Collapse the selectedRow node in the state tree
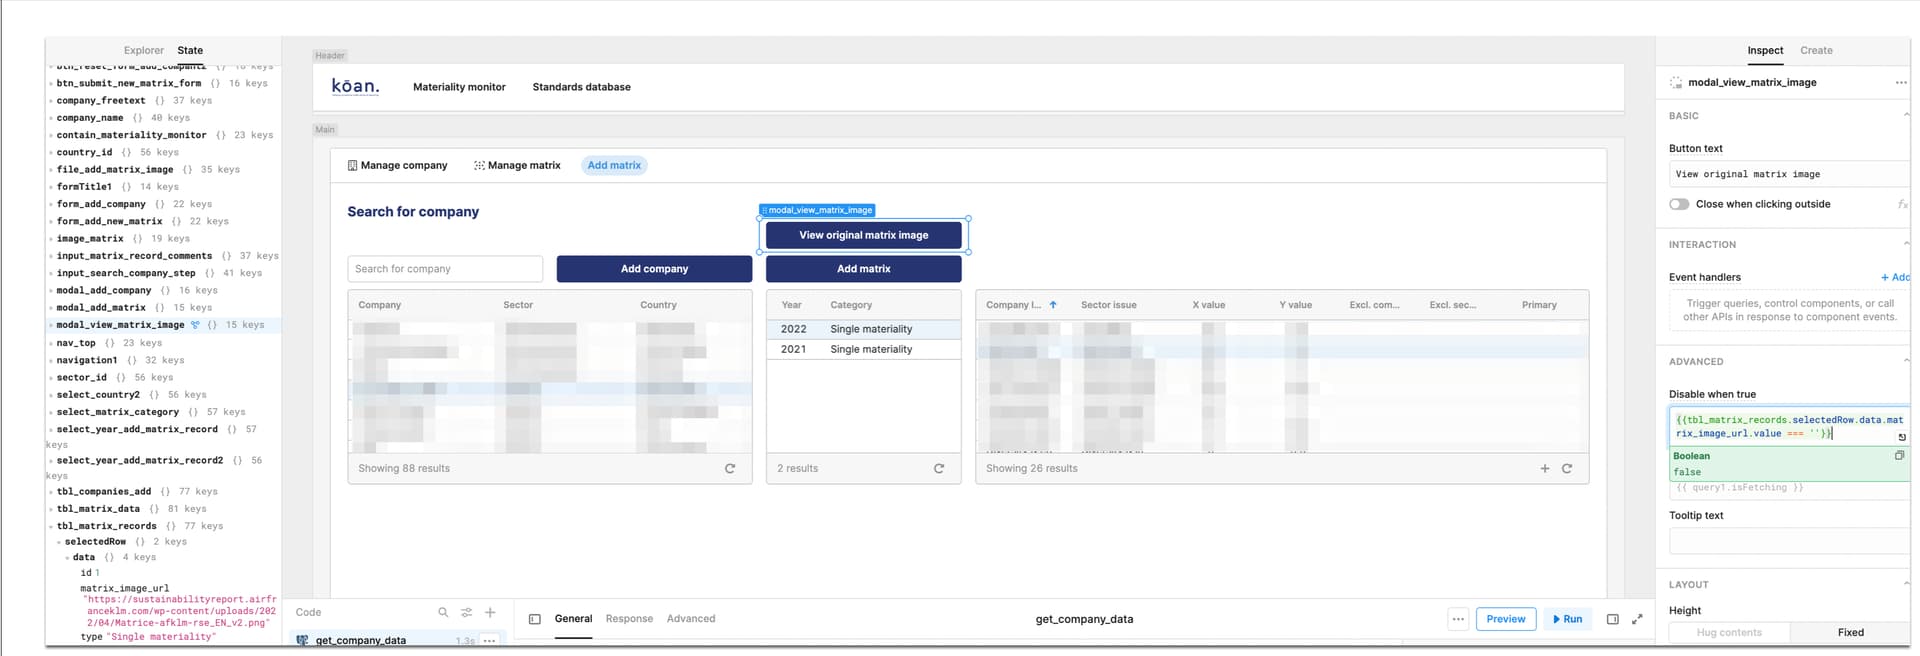 [x=59, y=542]
